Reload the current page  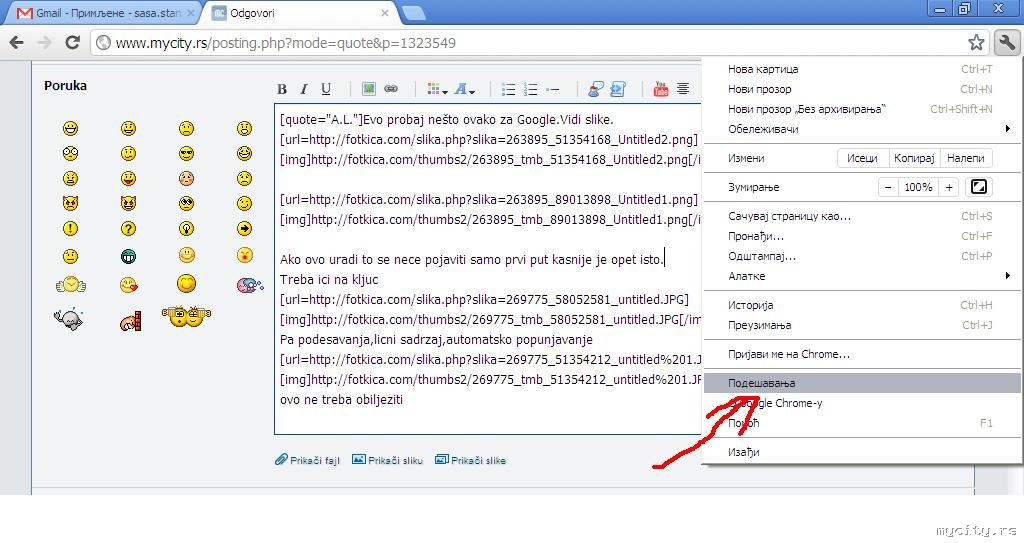(72, 42)
